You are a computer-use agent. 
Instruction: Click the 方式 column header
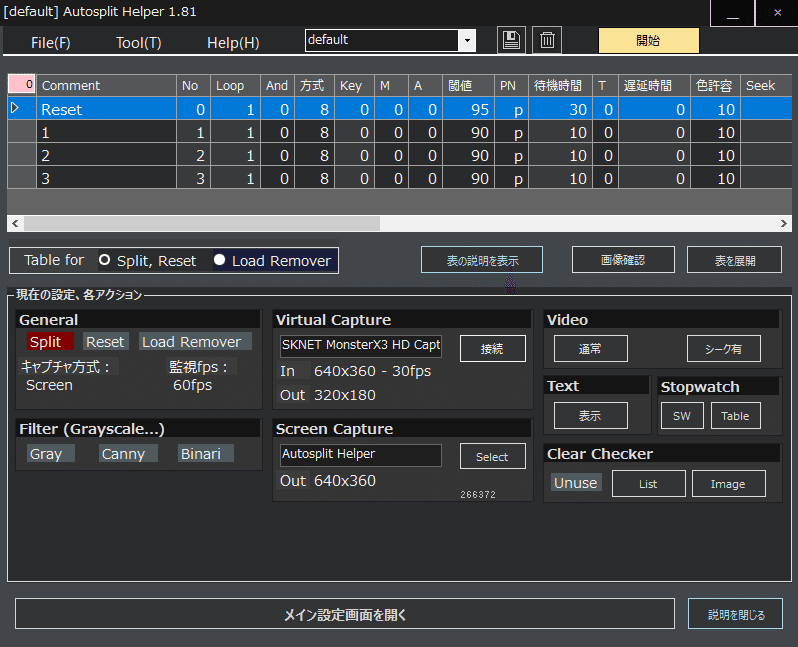314,86
